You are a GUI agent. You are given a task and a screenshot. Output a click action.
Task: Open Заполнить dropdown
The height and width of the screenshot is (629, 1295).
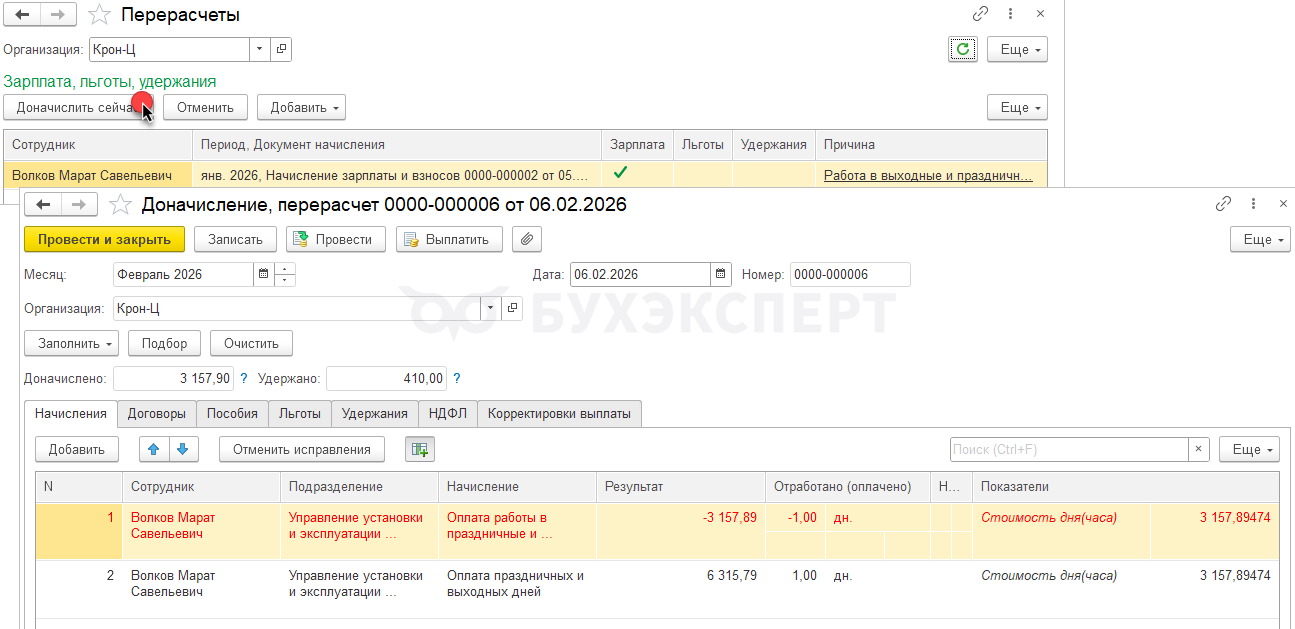[x=71, y=343]
